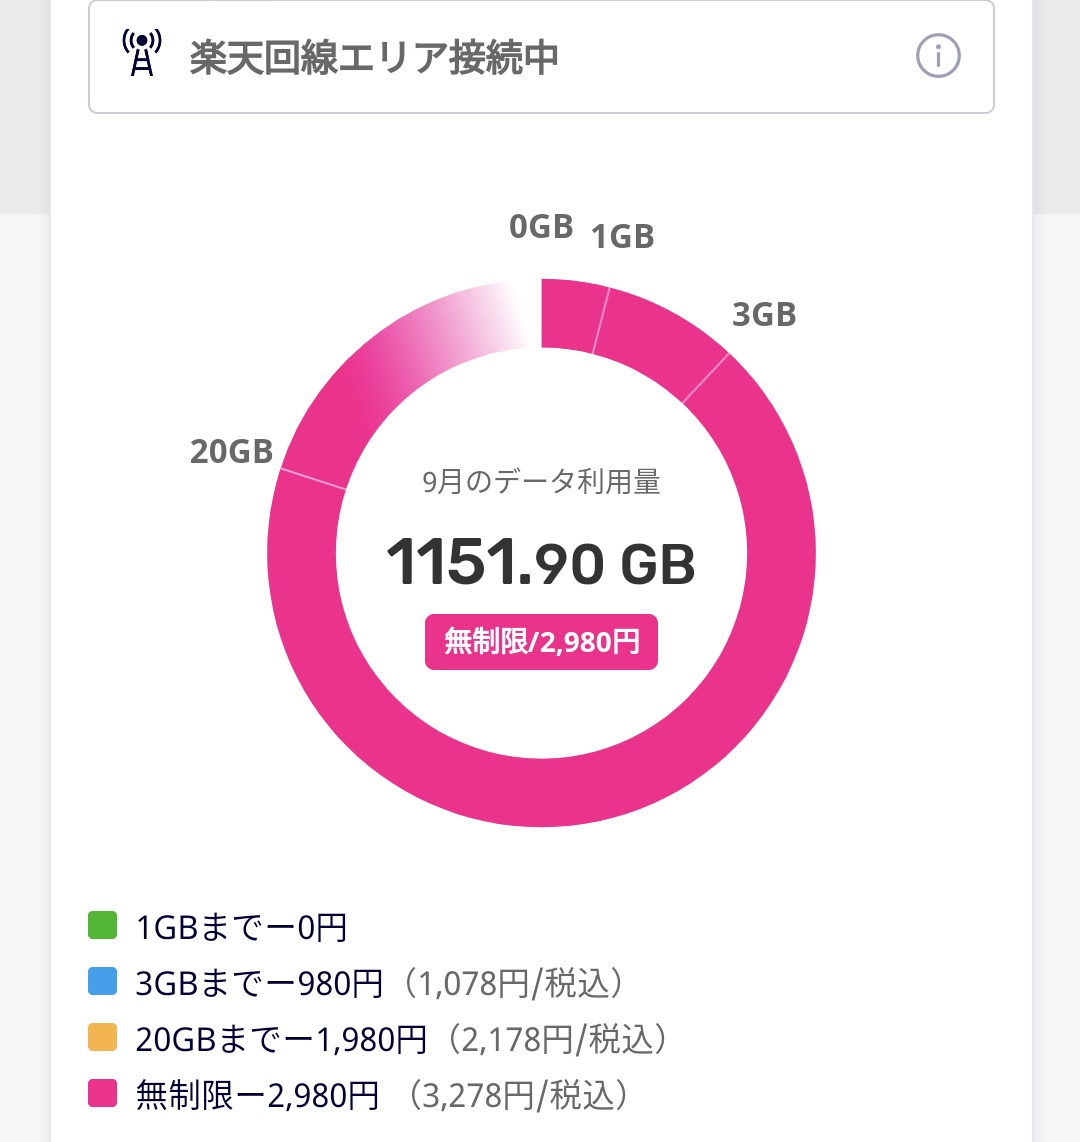Click the orange 20GB legend swatch

click(x=103, y=1038)
